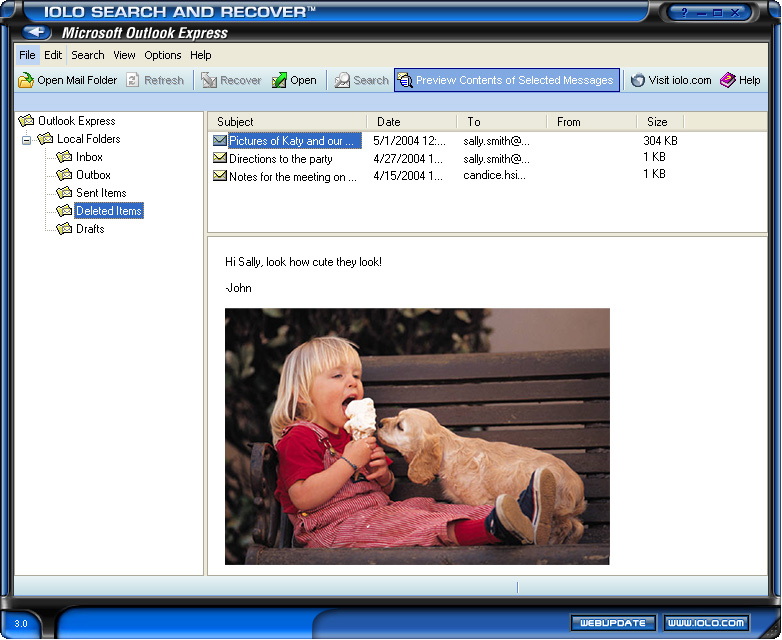
Task: Click the Refresh label in the toolbar
Action: (x=164, y=80)
